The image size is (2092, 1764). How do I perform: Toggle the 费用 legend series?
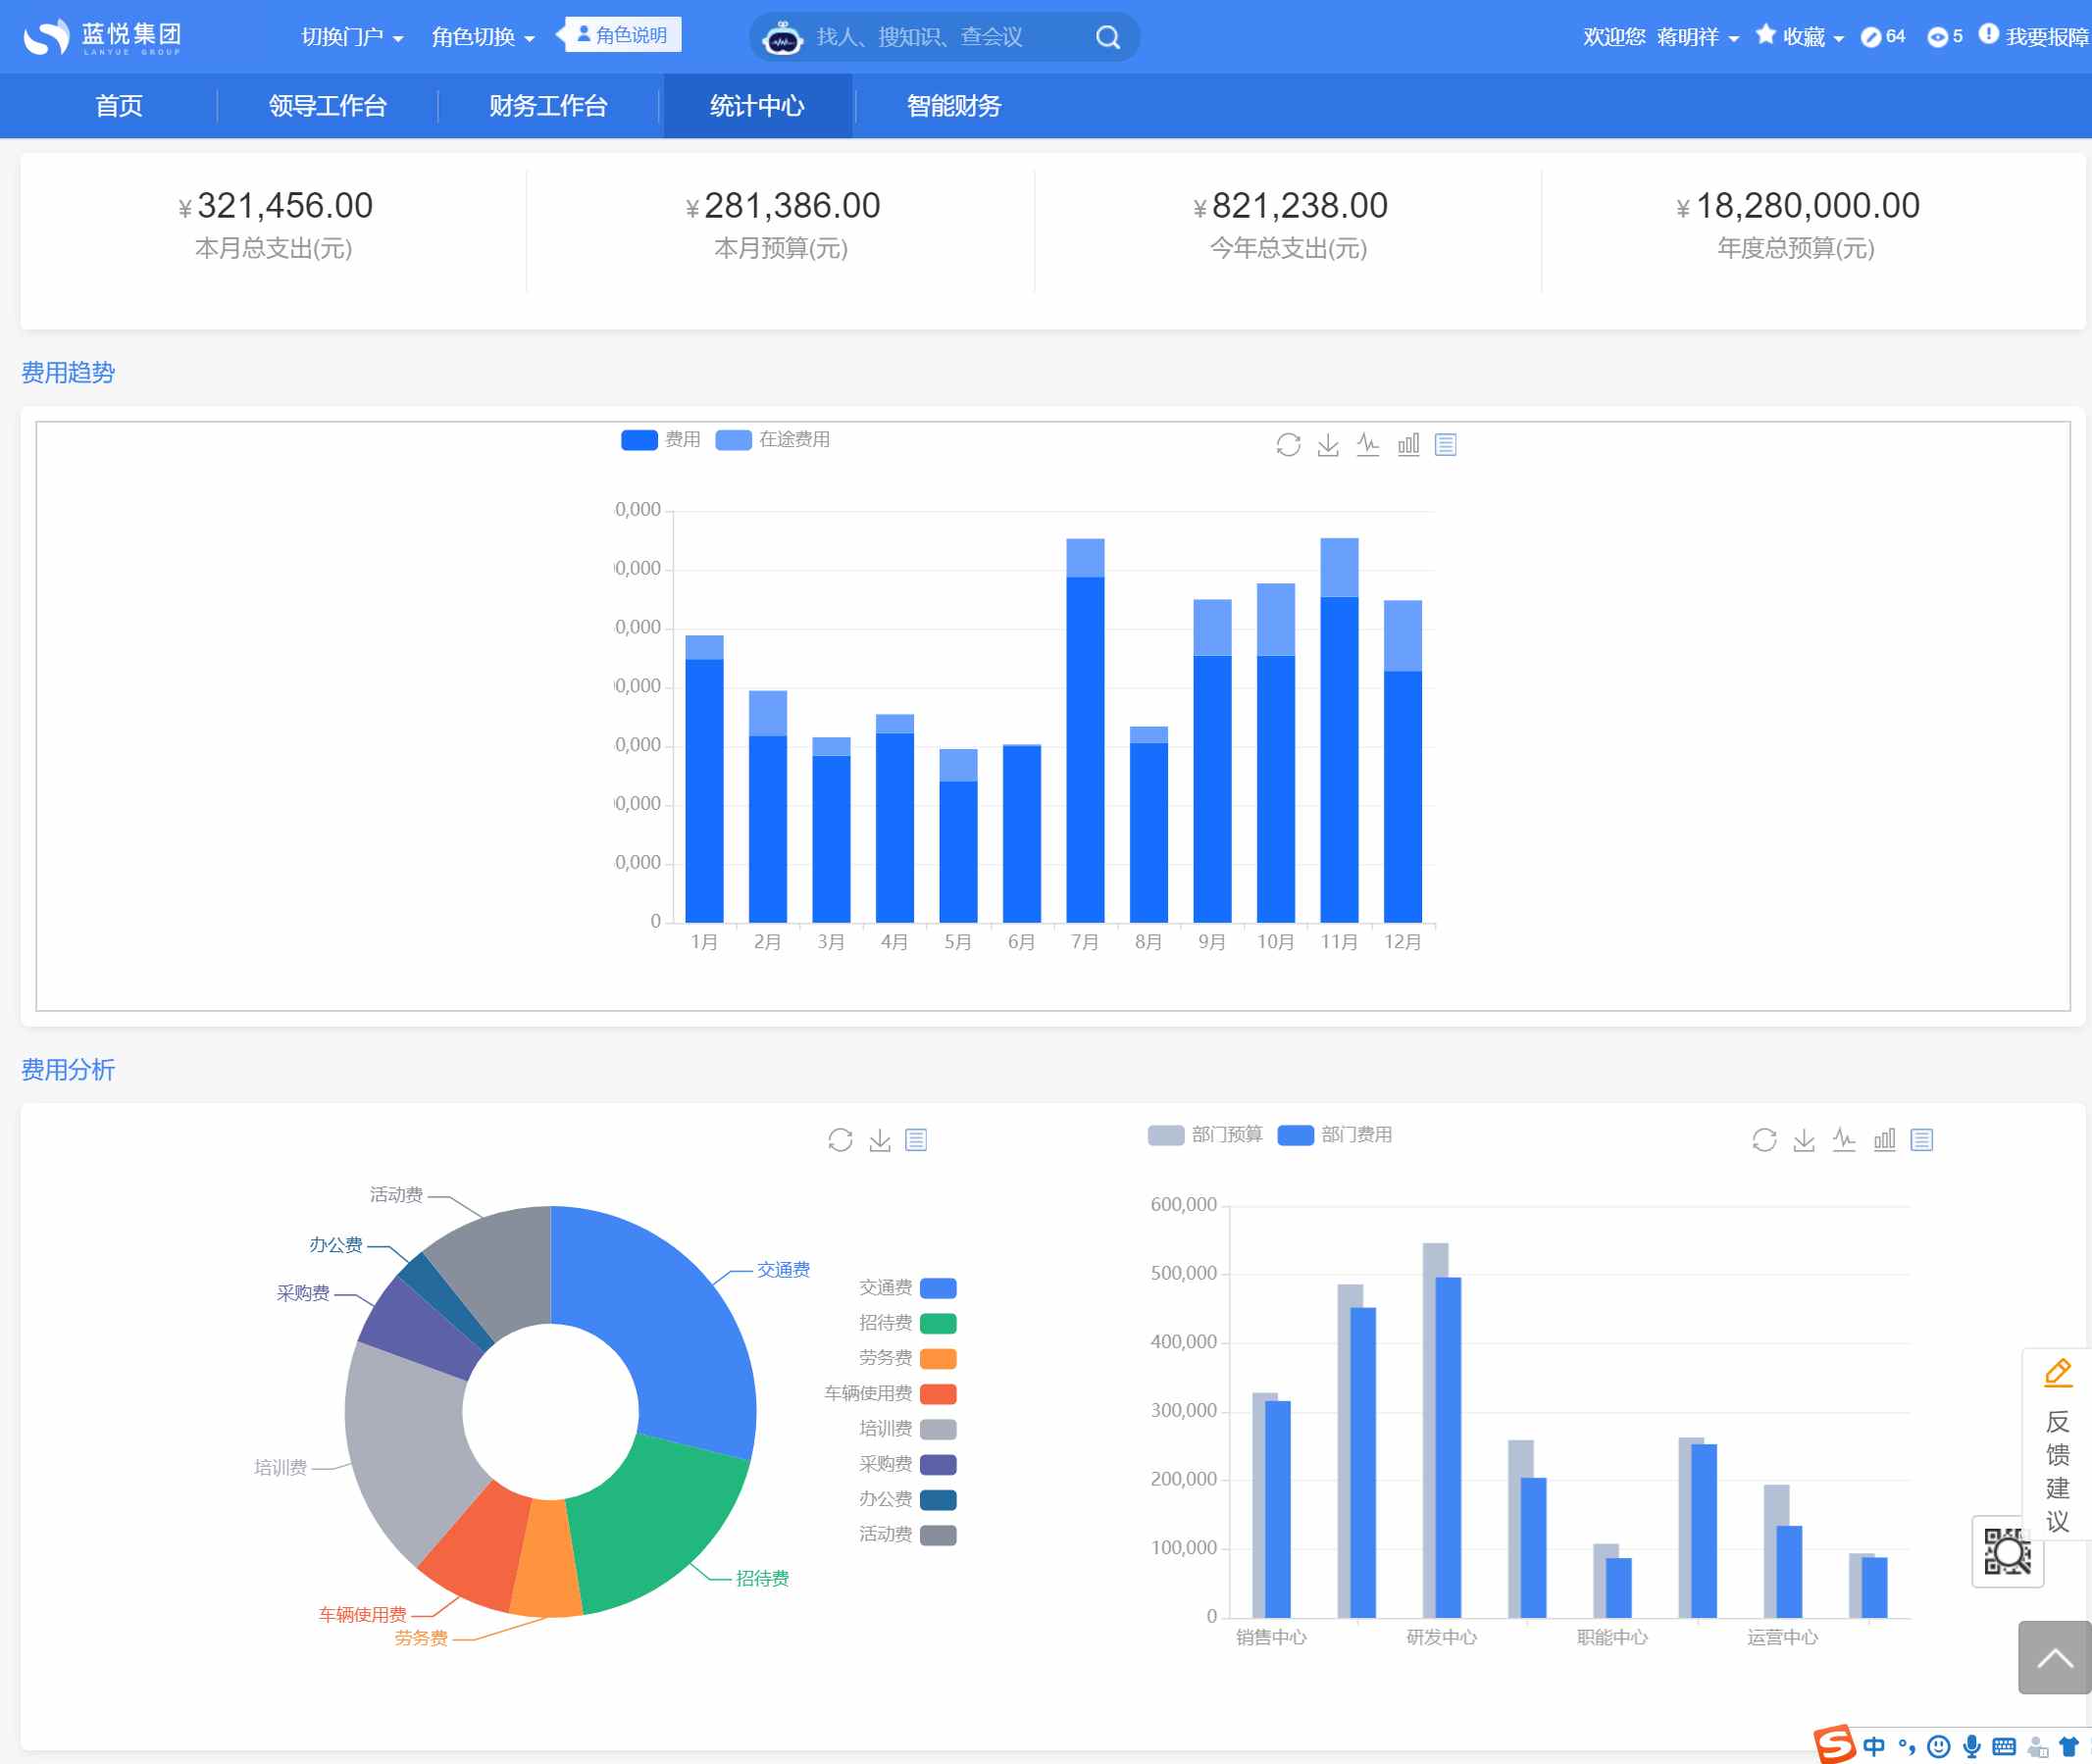[x=661, y=440]
